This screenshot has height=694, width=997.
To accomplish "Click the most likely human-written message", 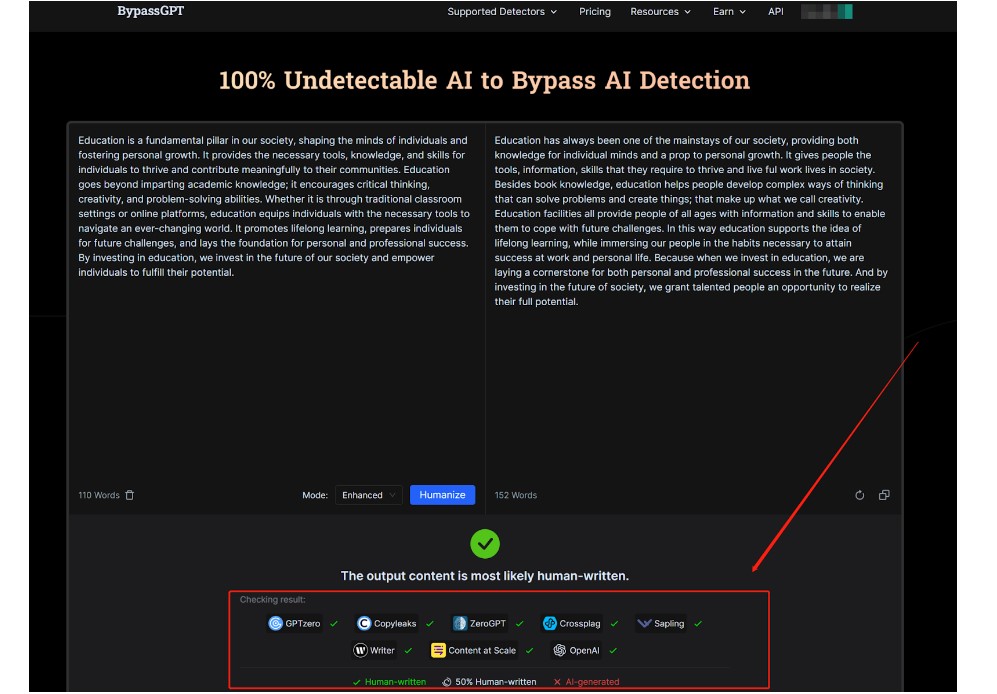I will click(485, 576).
